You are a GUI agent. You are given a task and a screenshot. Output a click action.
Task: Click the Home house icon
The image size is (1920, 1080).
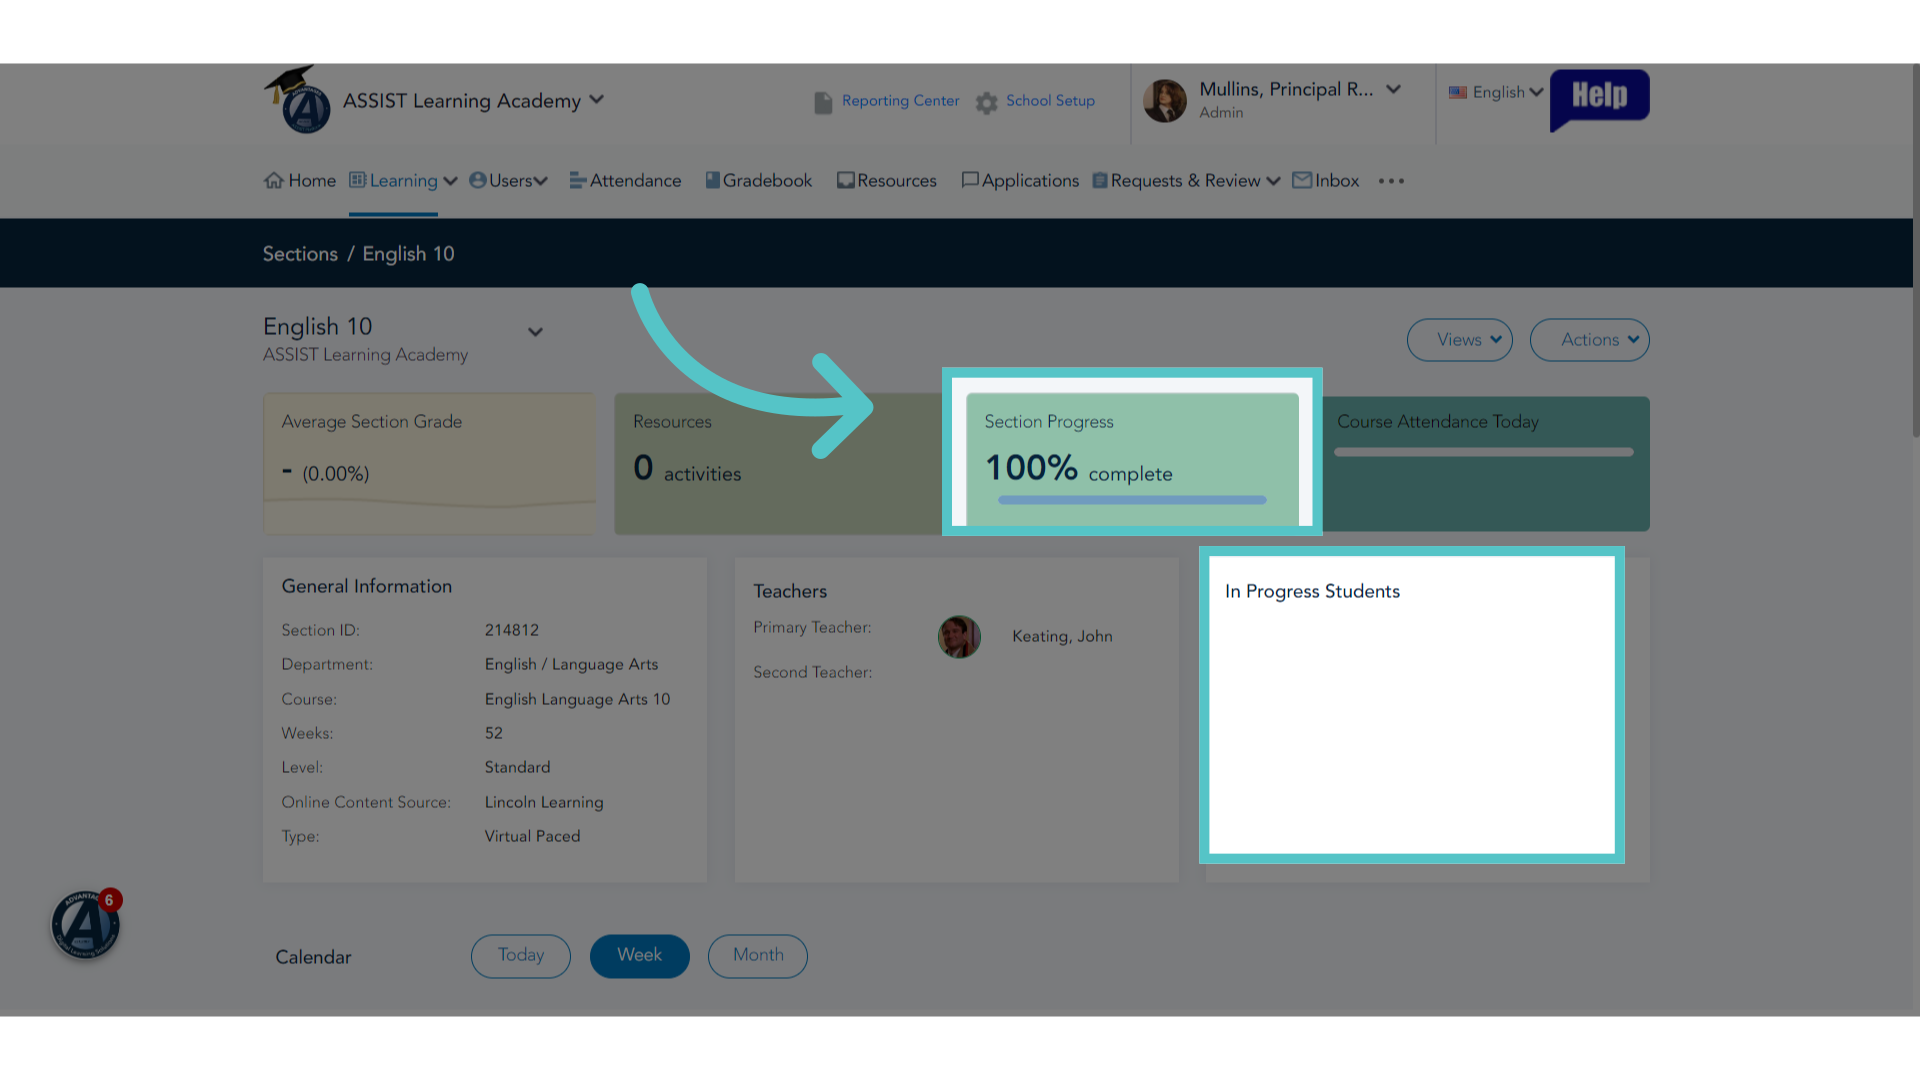point(274,180)
